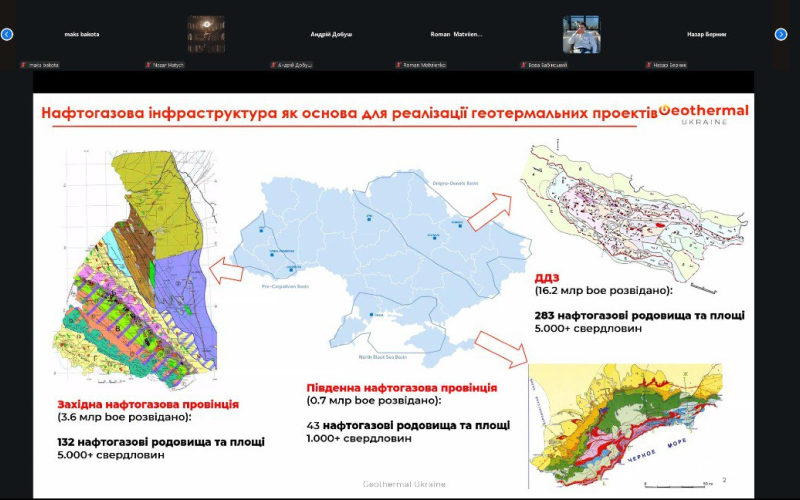Click muted mic icon beside Roman Matviienko label
Viewport: 800px width, 500px height.
click(x=399, y=65)
